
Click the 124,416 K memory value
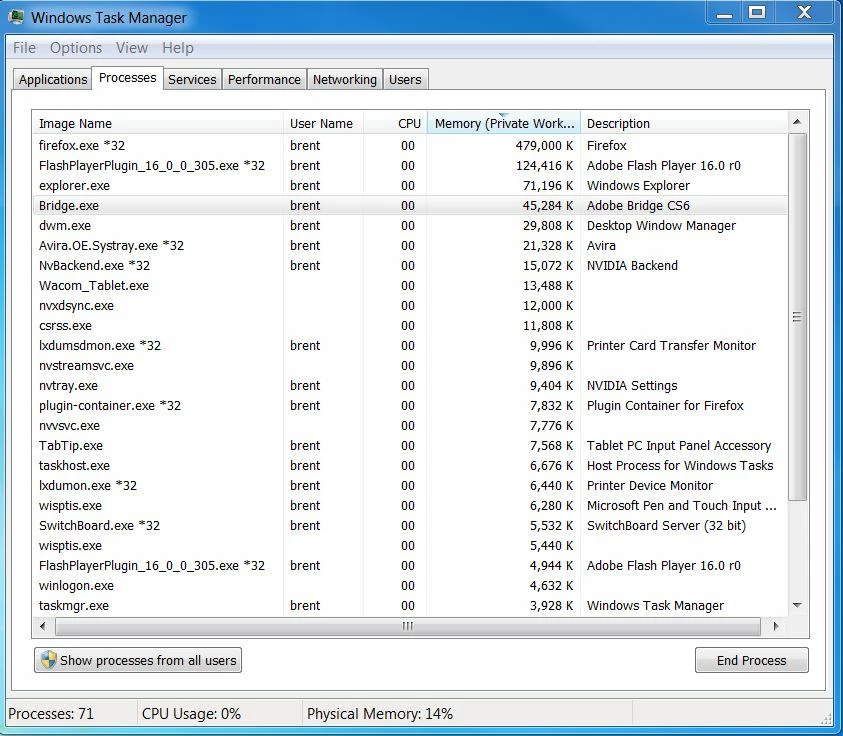tap(544, 166)
